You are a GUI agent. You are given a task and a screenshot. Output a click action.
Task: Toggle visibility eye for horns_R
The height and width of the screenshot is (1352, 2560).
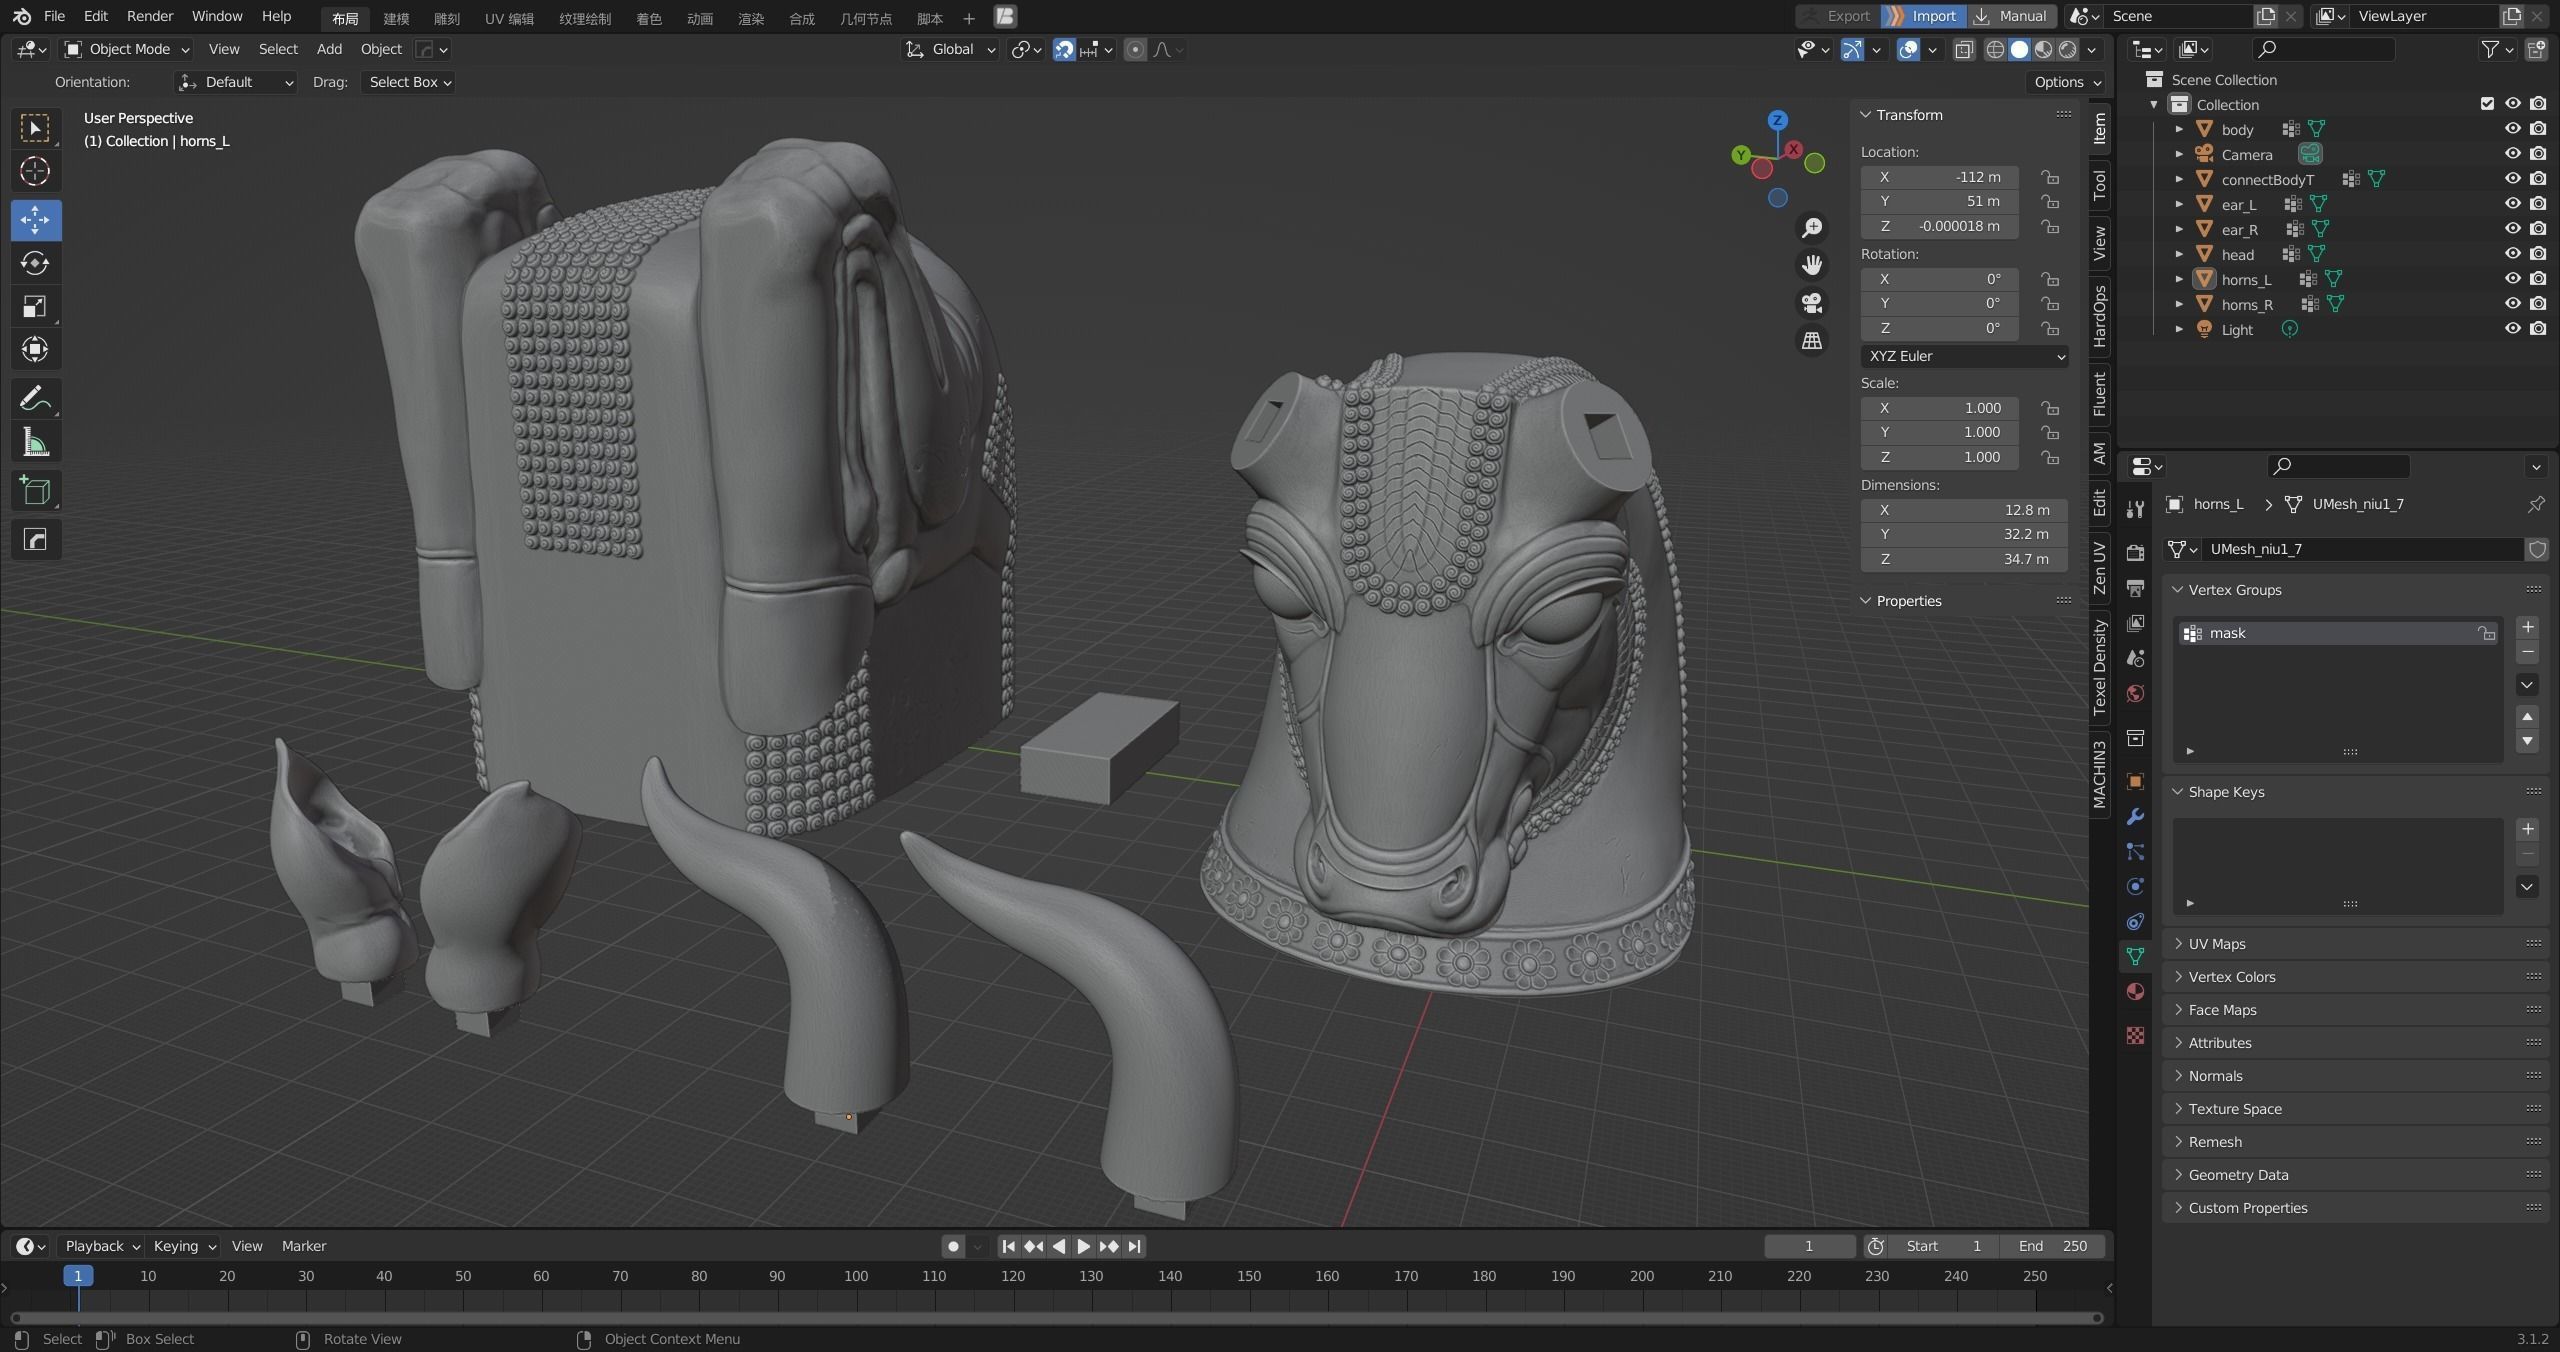pos(2512,304)
